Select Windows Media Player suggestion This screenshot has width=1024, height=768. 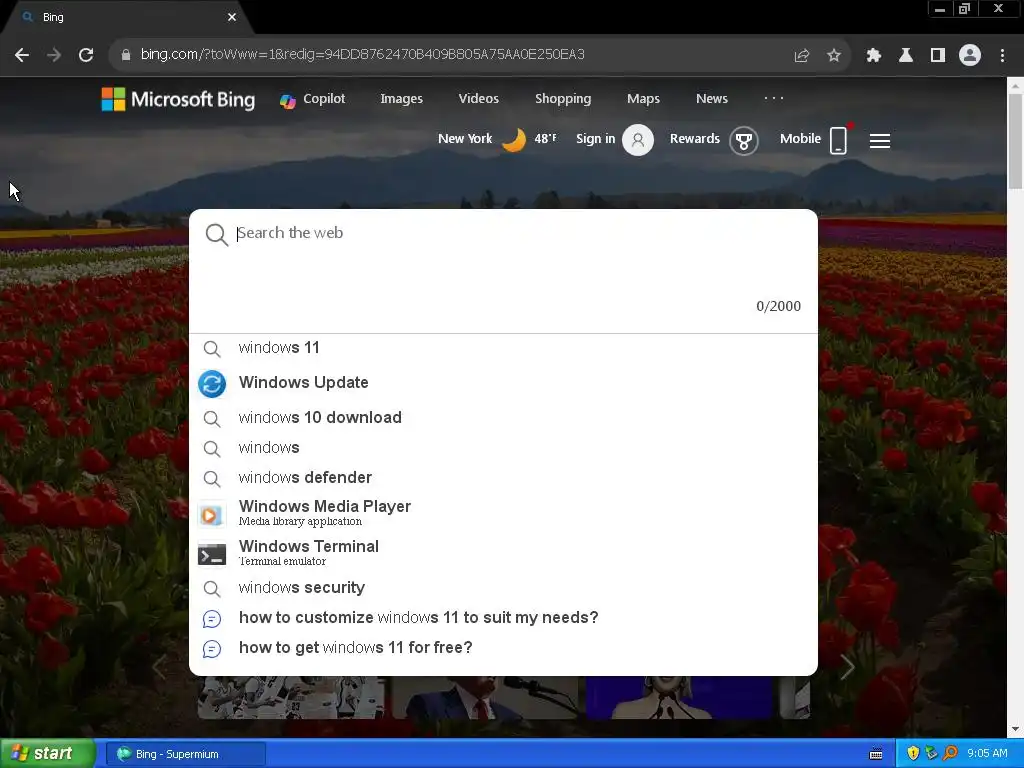(x=503, y=513)
